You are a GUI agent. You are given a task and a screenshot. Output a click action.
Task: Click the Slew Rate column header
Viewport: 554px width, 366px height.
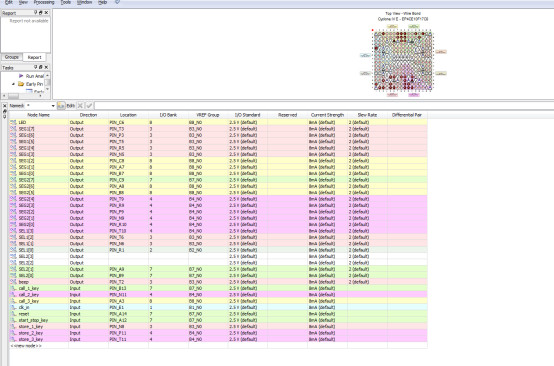coord(367,115)
